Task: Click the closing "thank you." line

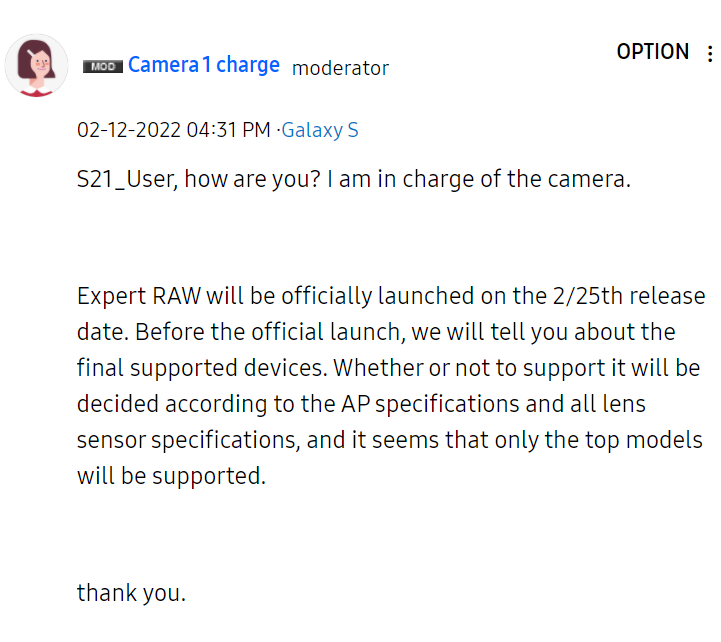Action: [x=131, y=592]
